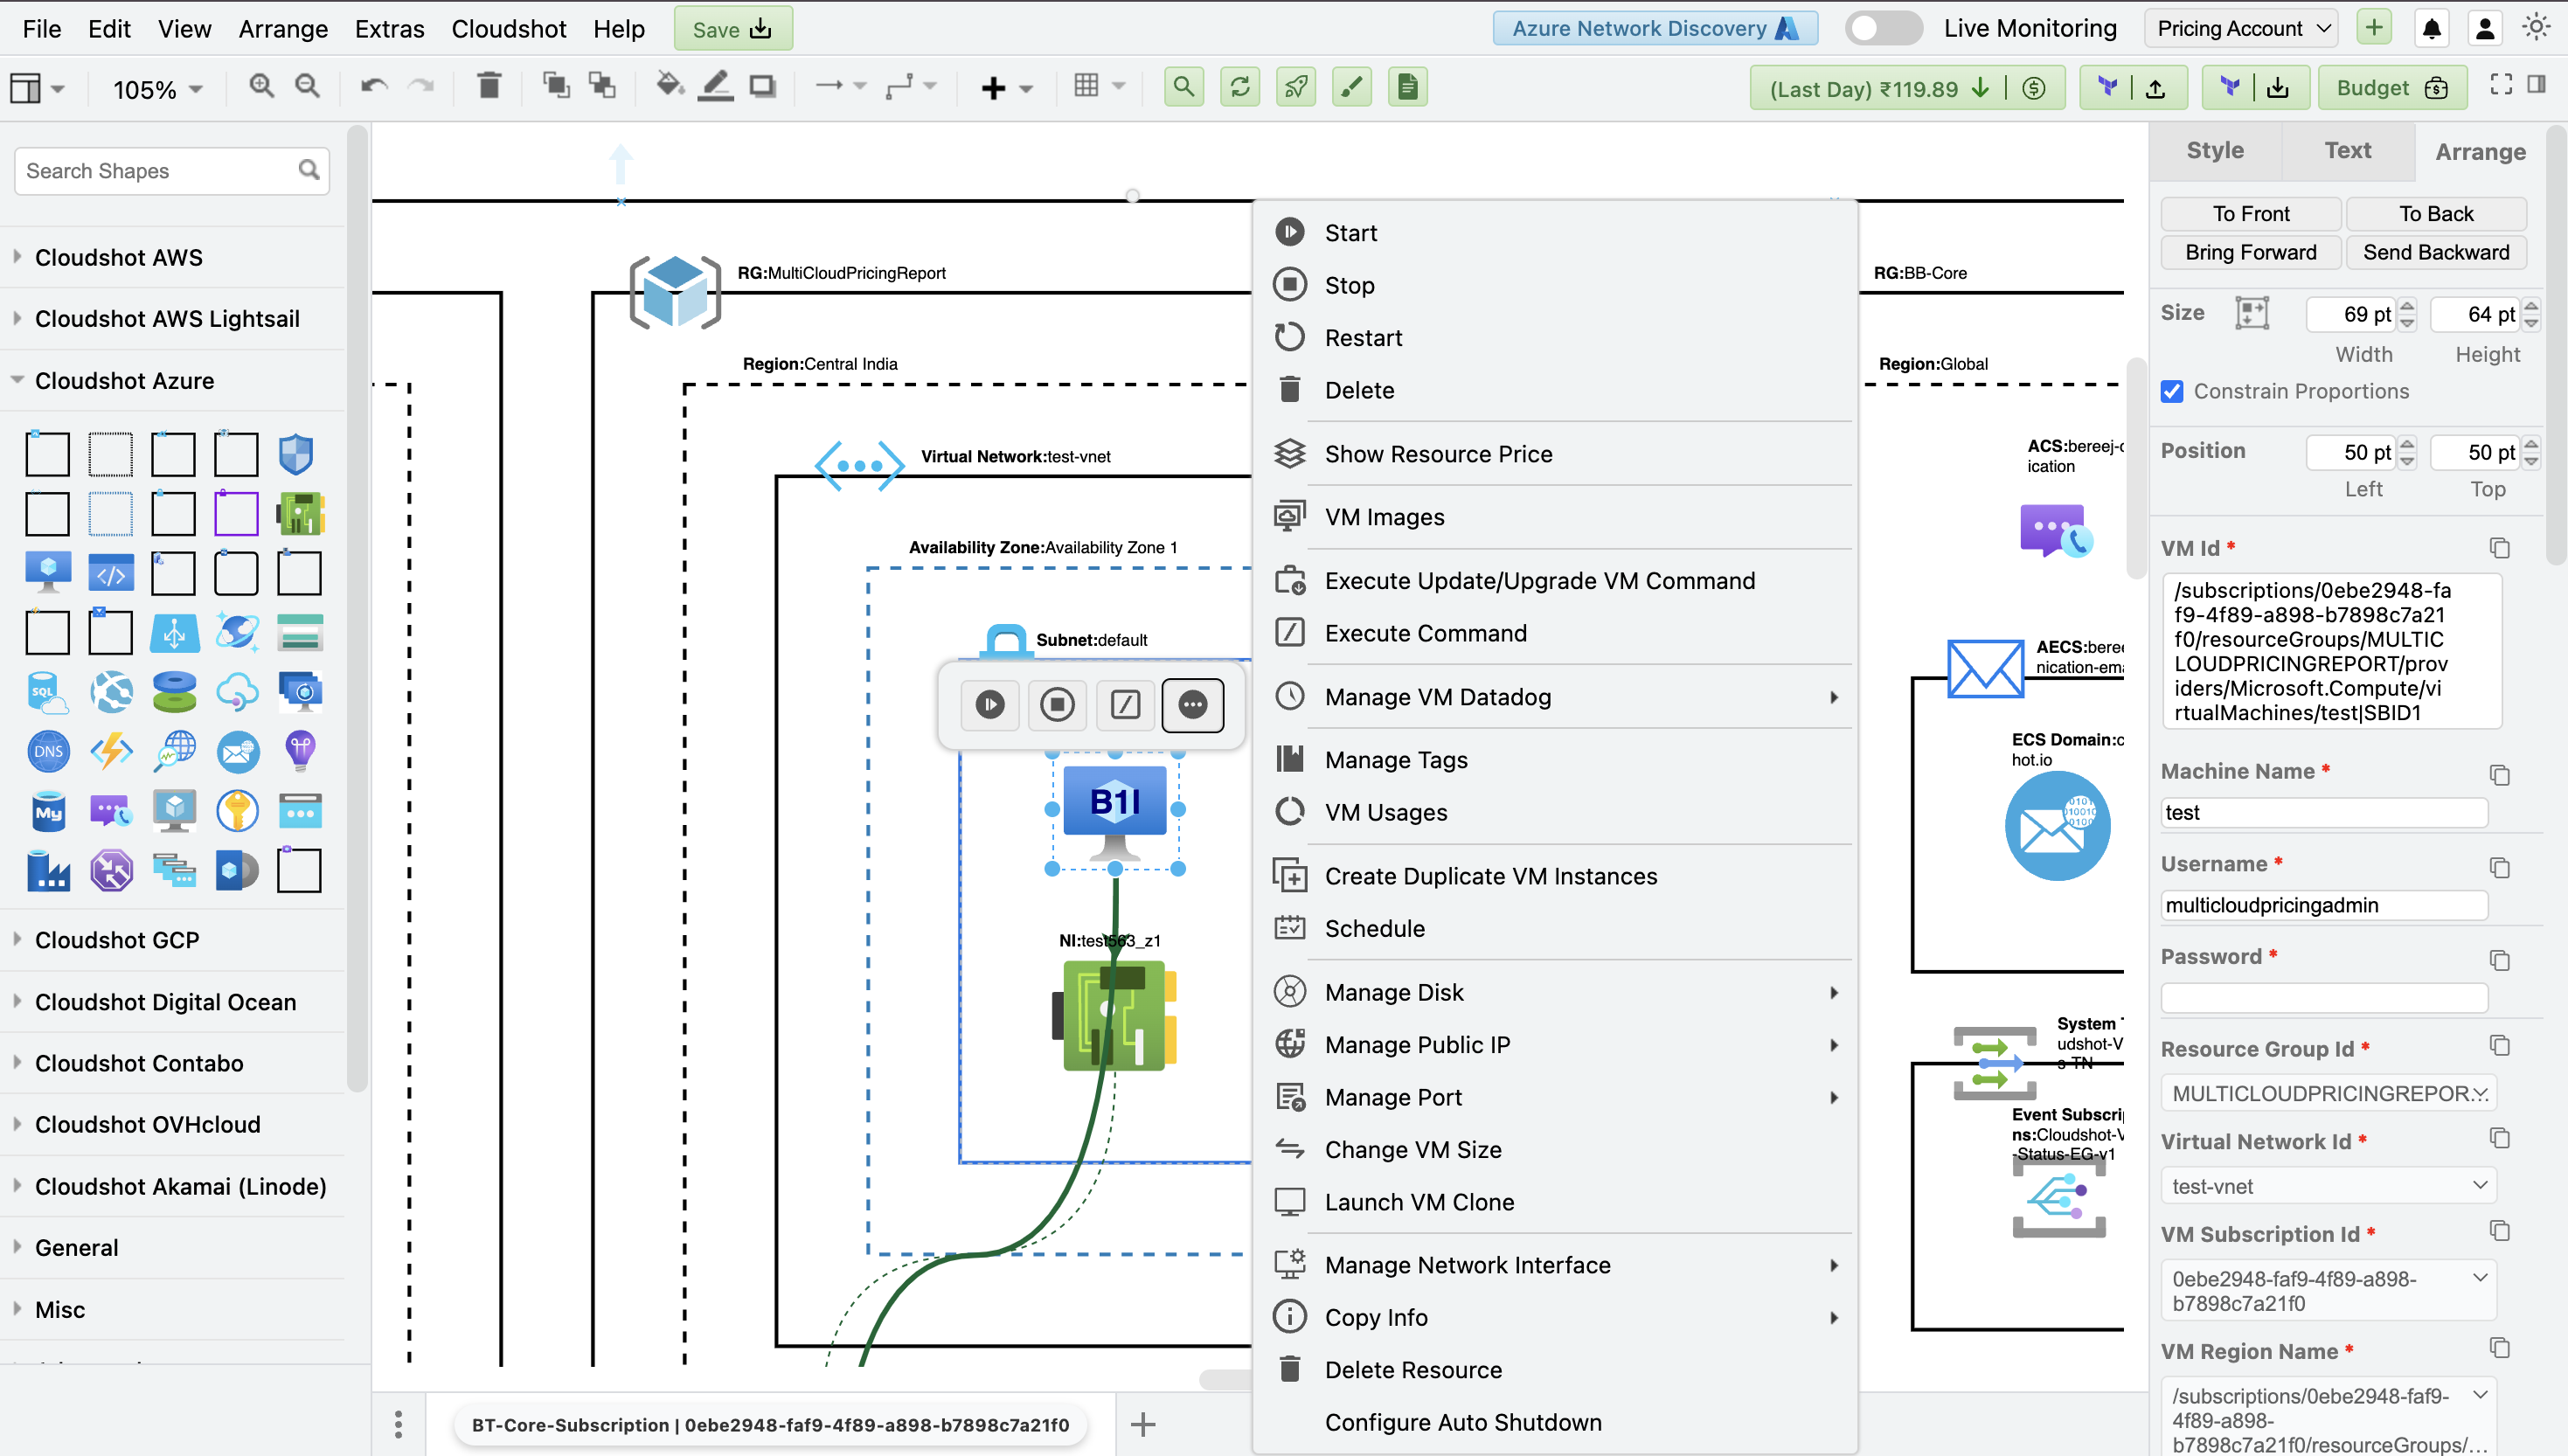
Task: Click the zoom in magnifier icon
Action: click(262, 87)
